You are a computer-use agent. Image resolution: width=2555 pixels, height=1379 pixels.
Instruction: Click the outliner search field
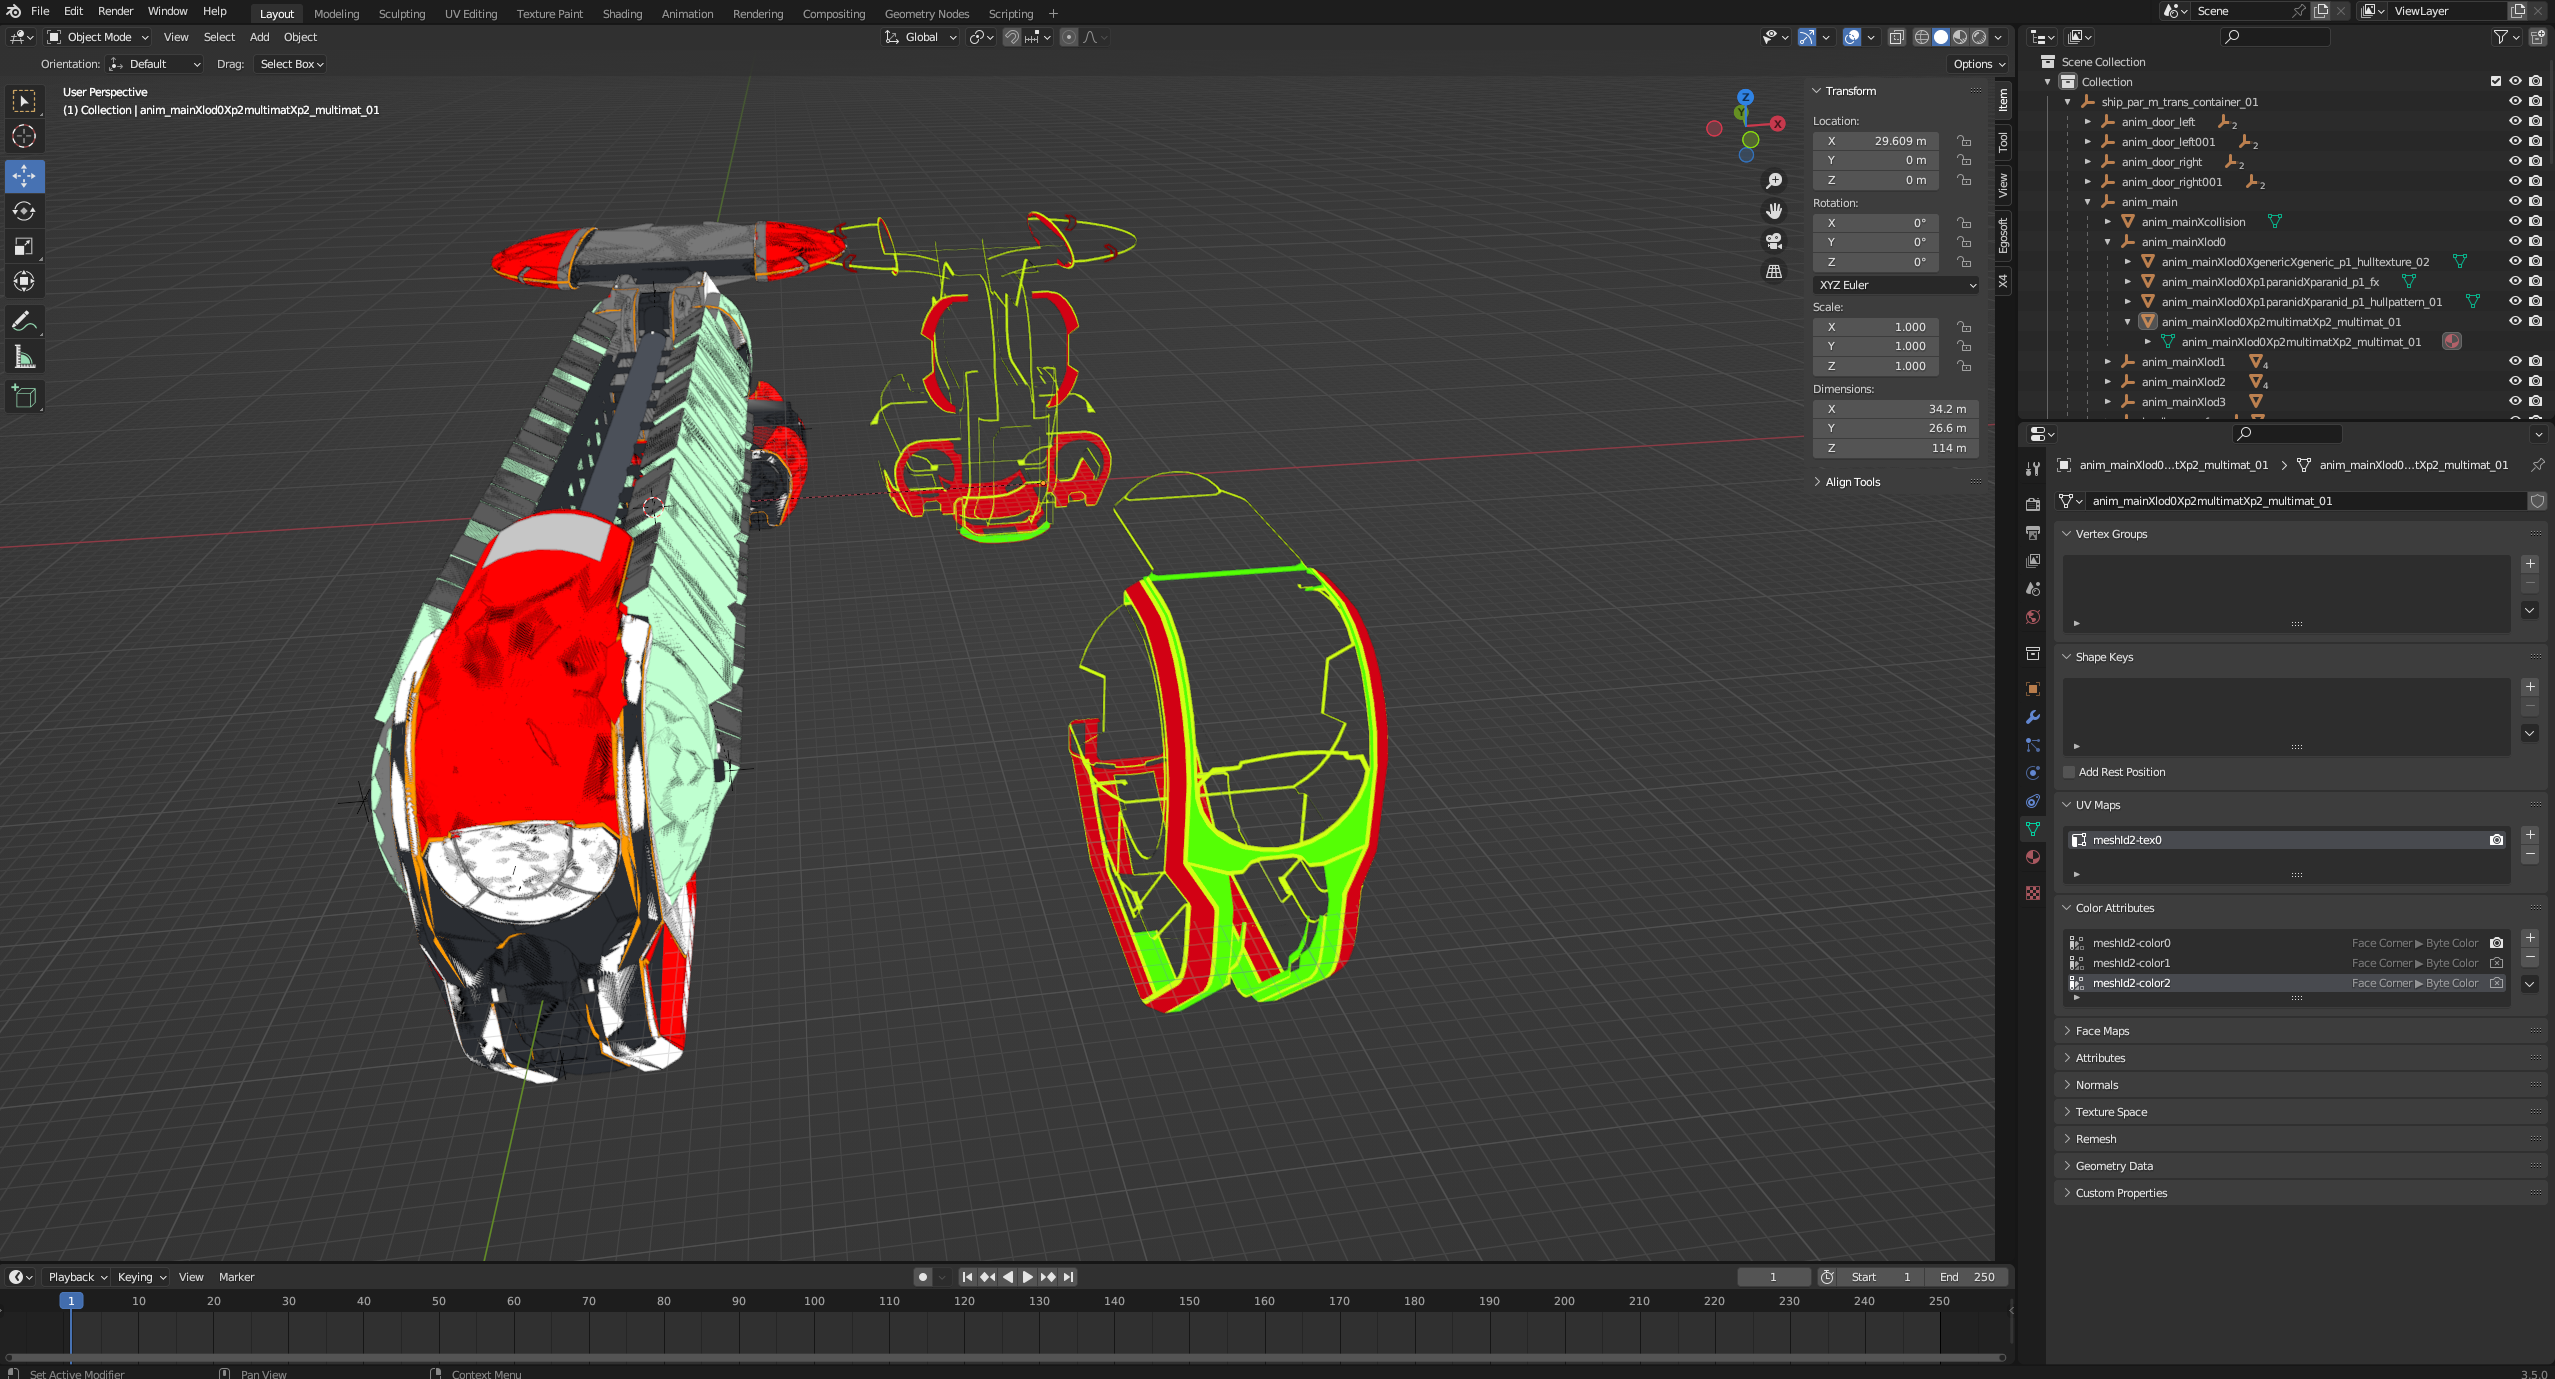(x=2275, y=37)
